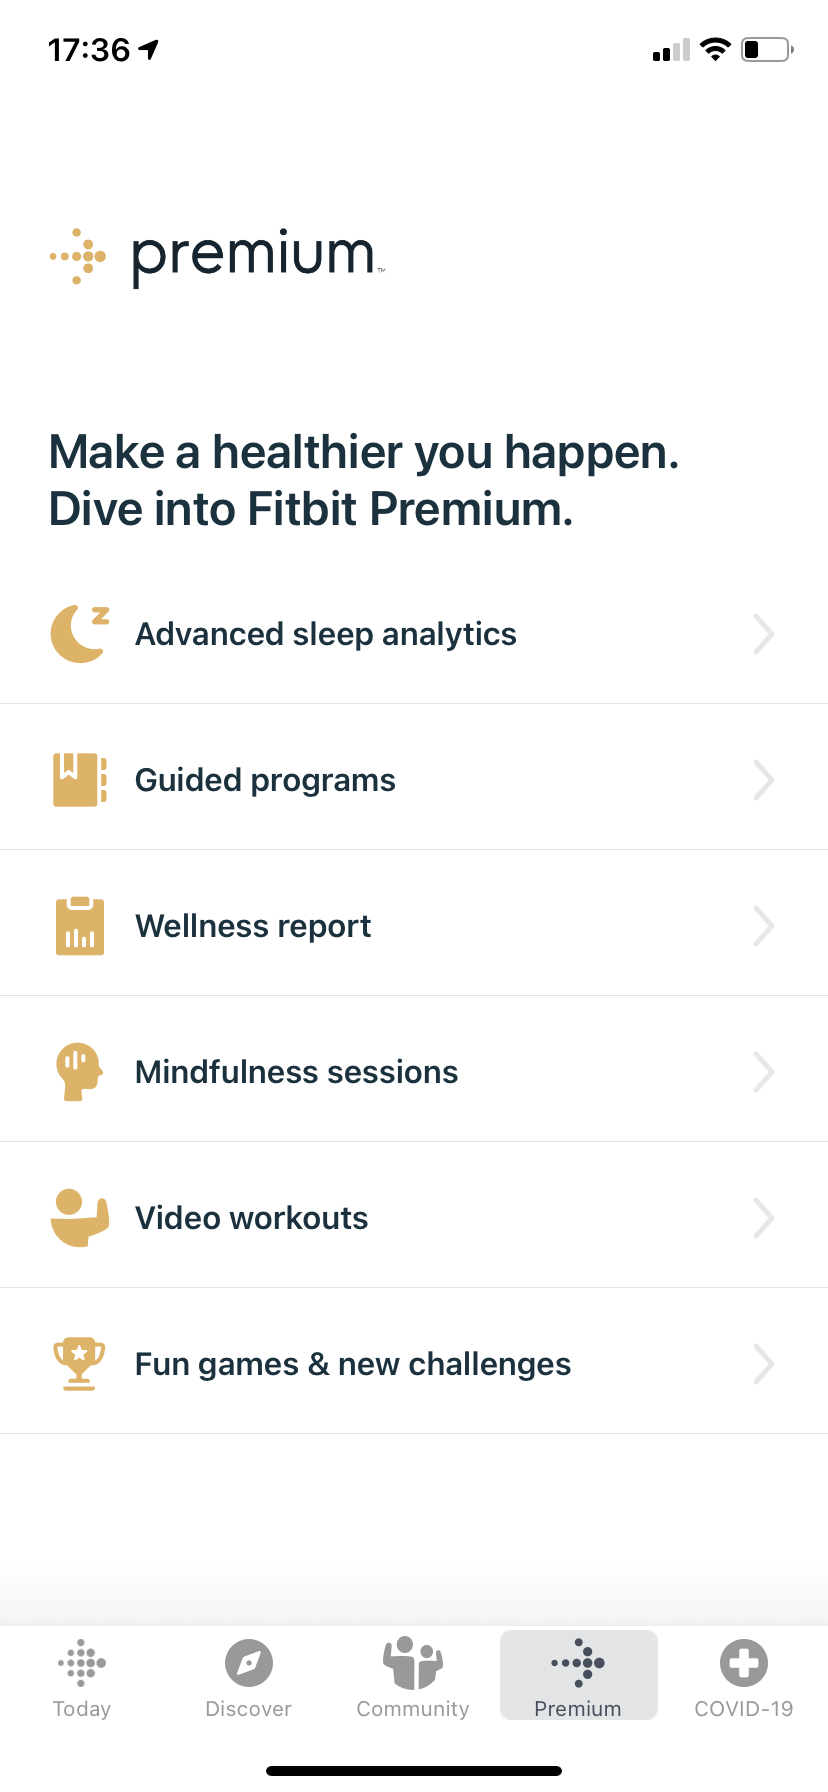Screen dimensions: 828x1792
Task: Select the Premium tab in bottom bar
Action: click(x=578, y=1678)
